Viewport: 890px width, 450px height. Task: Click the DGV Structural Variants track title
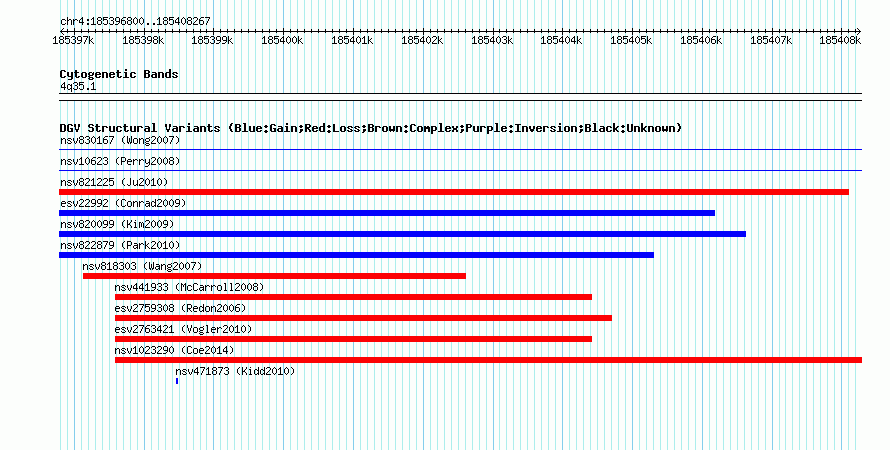(371, 128)
